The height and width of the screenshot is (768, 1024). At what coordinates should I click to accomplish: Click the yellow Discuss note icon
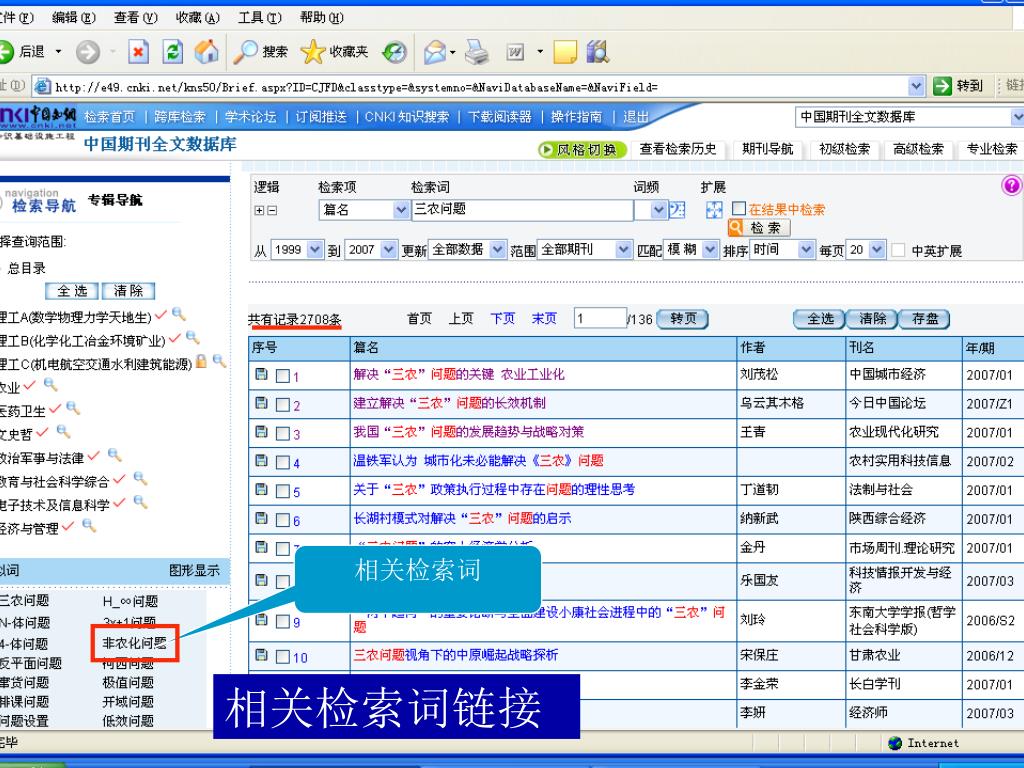click(x=566, y=52)
